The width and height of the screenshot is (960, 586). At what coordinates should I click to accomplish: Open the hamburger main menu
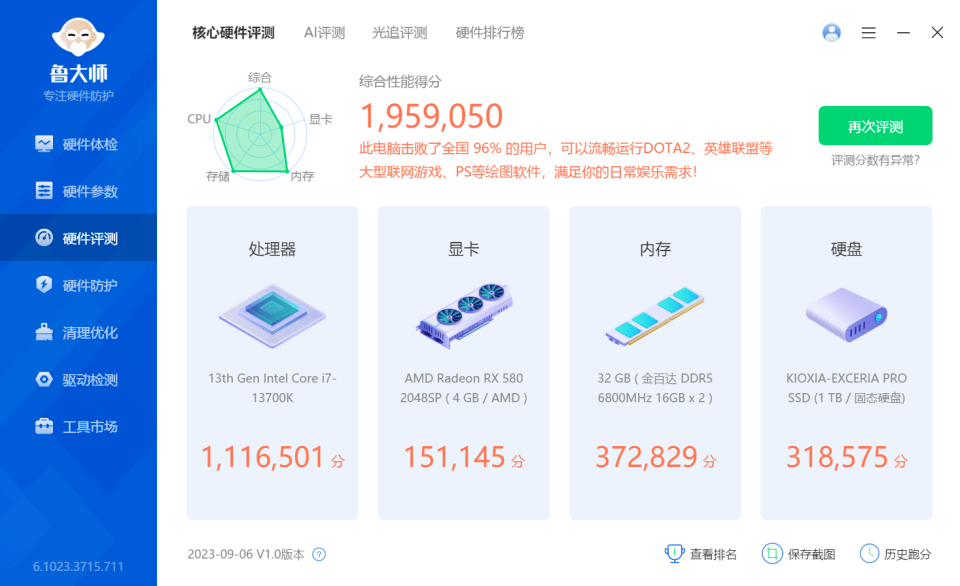pos(868,32)
